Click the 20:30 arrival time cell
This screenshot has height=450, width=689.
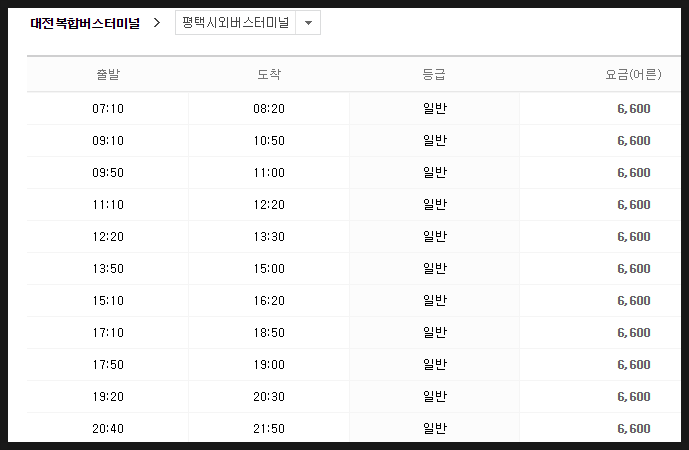(x=269, y=397)
